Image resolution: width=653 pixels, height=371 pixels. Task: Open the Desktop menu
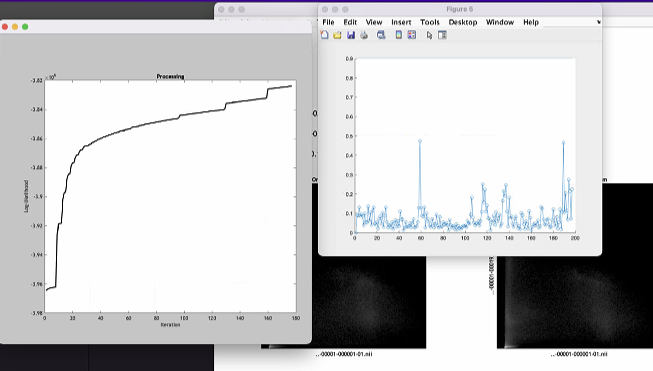(463, 22)
